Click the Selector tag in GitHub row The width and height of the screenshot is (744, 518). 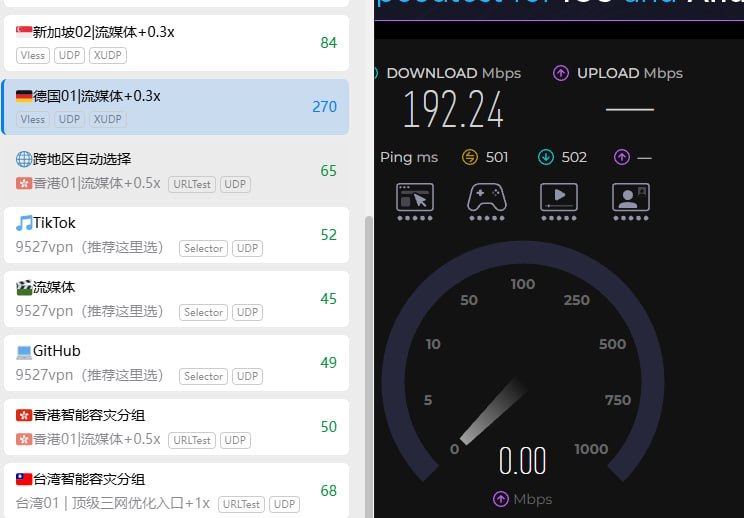coord(204,377)
